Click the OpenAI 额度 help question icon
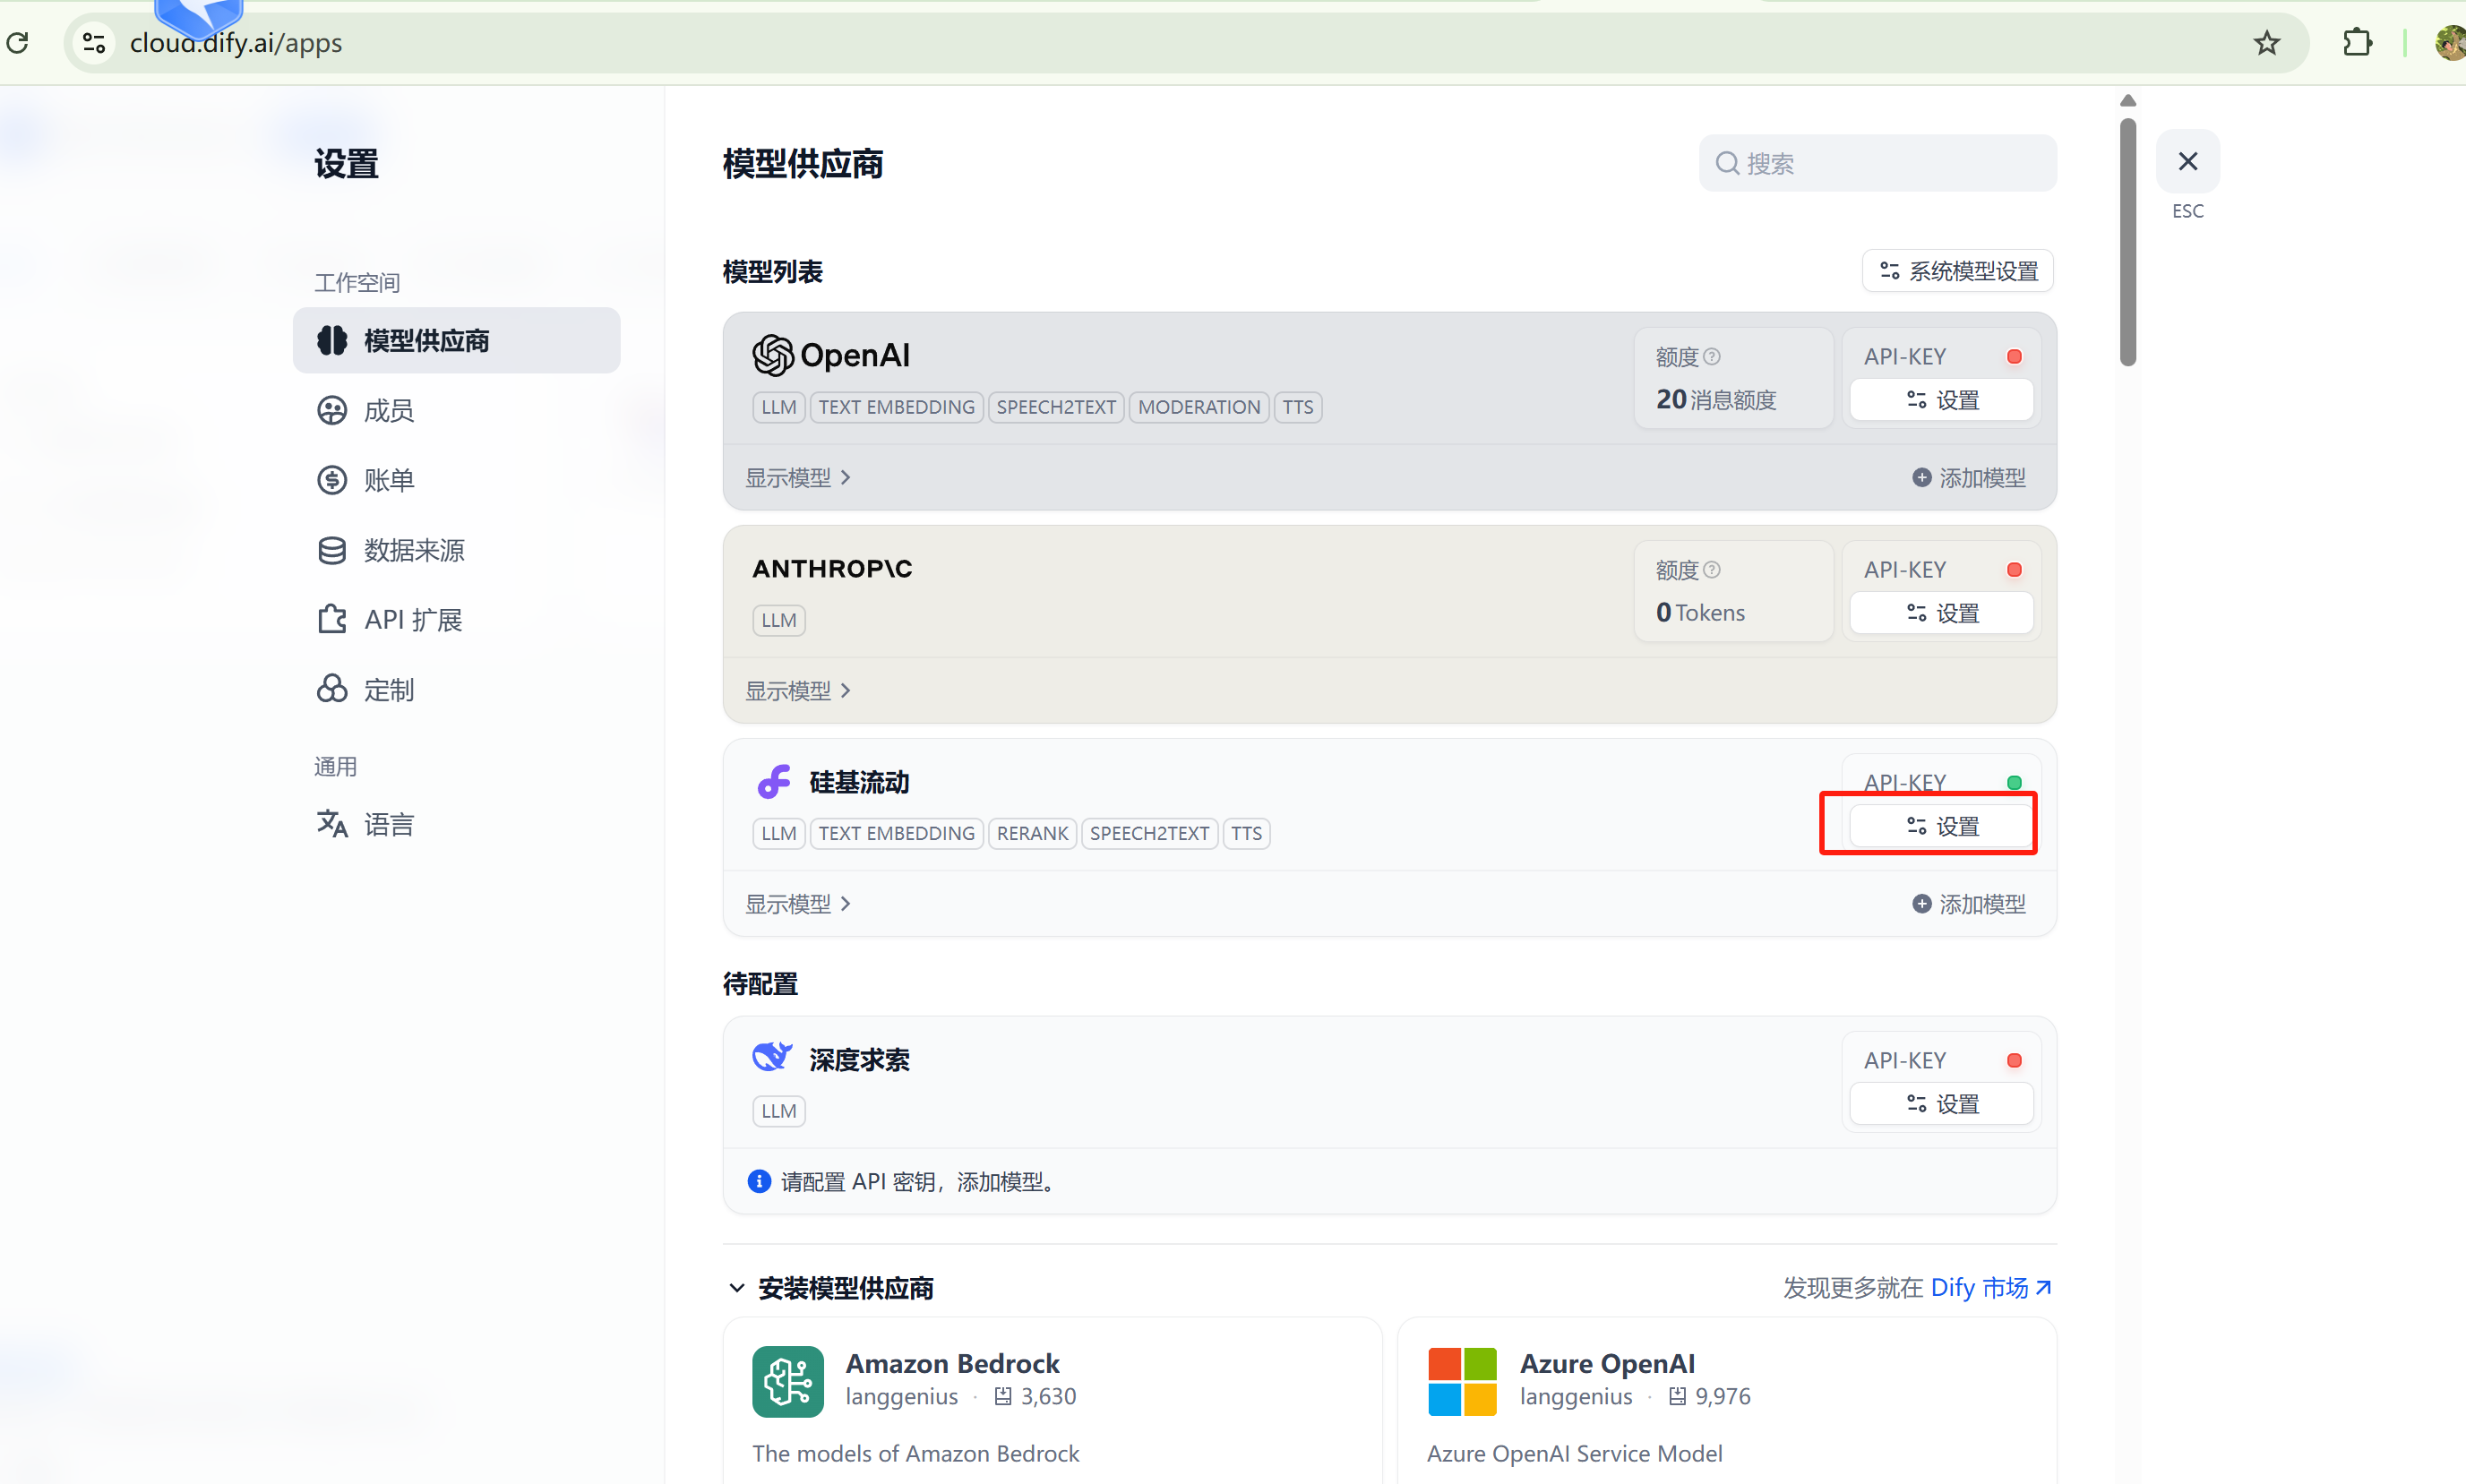 [1712, 357]
